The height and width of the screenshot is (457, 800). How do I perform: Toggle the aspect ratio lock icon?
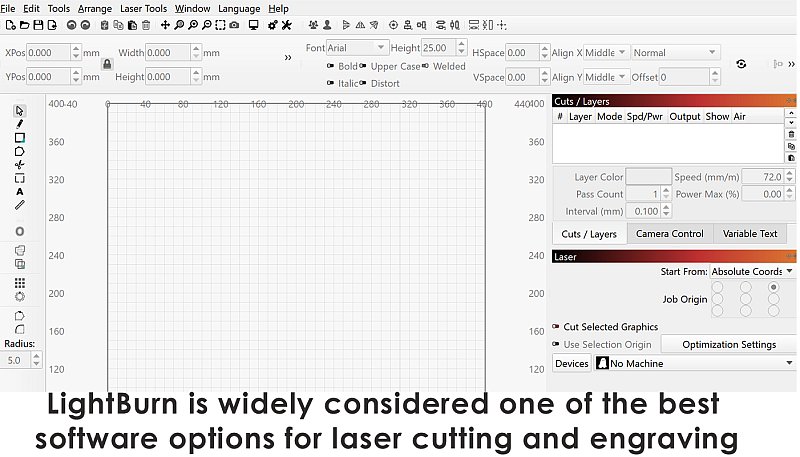pos(107,64)
